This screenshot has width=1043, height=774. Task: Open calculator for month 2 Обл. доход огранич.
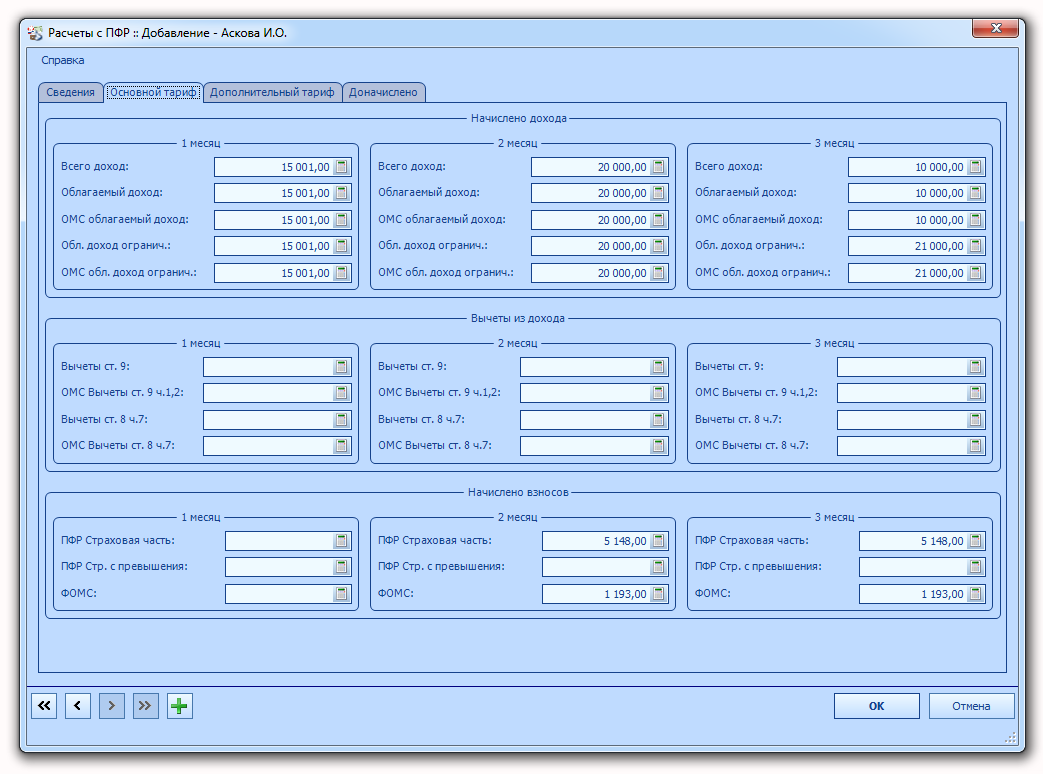(x=659, y=246)
